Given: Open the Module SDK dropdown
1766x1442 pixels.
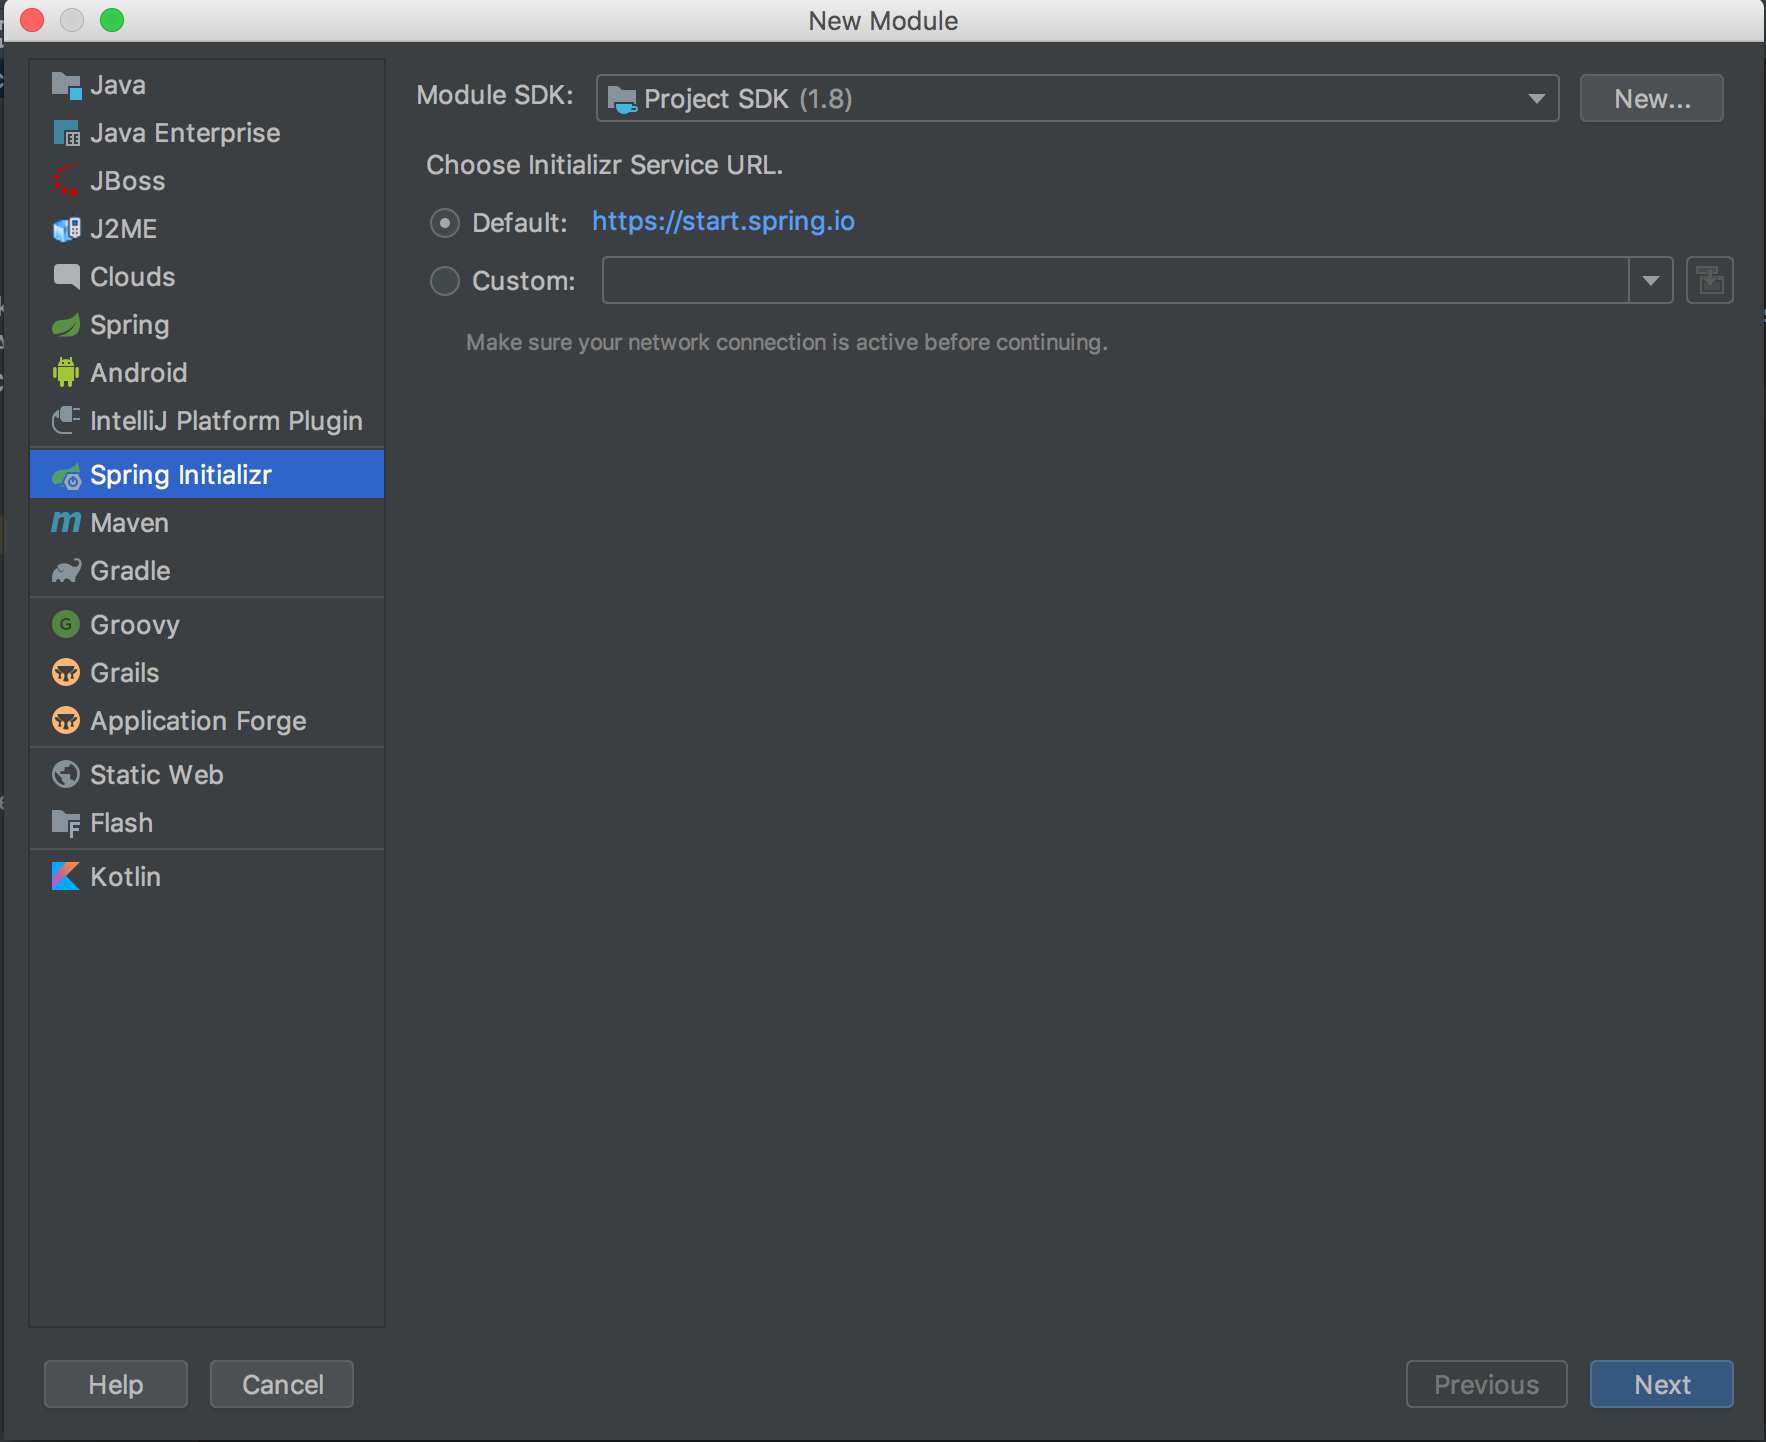Looking at the screenshot, I should 1535,98.
